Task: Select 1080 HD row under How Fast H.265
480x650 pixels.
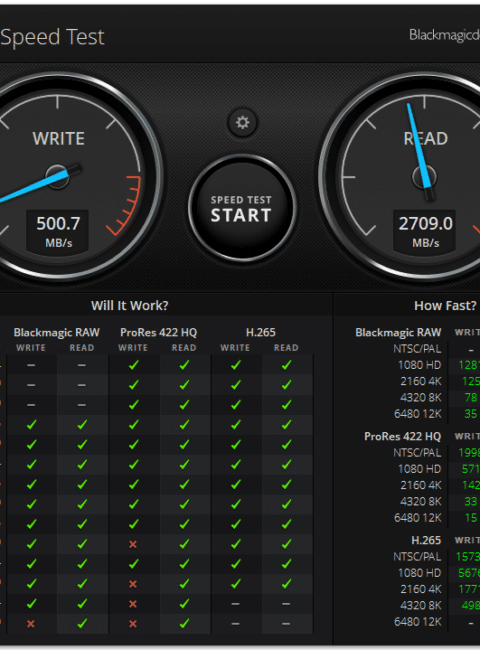Action: tap(419, 573)
